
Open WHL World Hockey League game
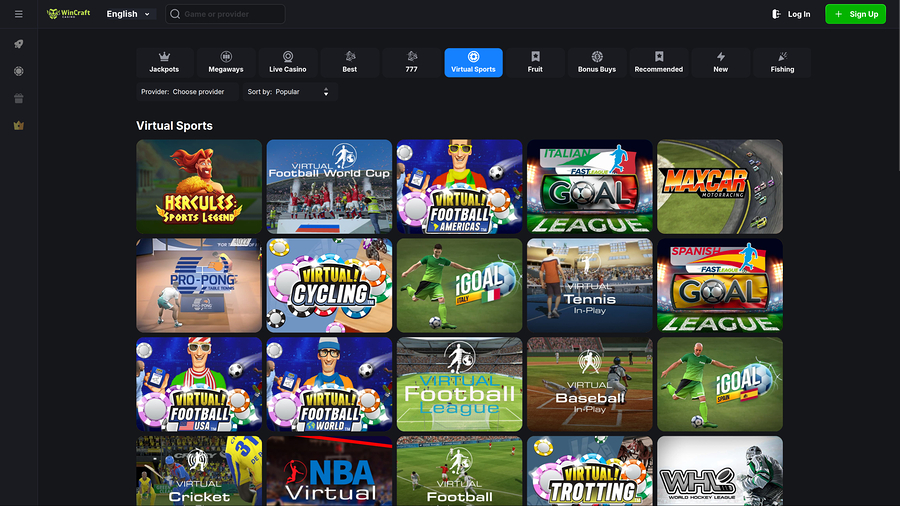point(720,471)
